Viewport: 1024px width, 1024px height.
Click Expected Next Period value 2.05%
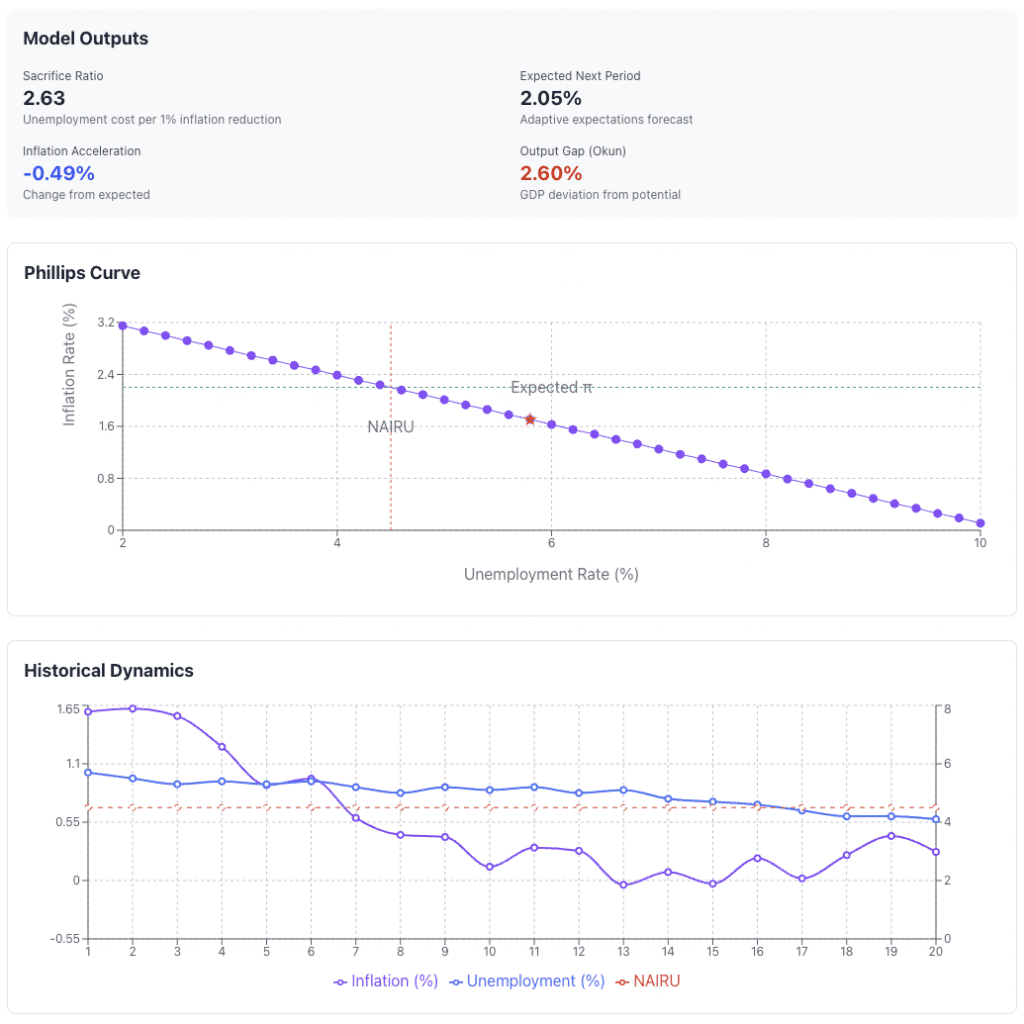[x=550, y=98]
